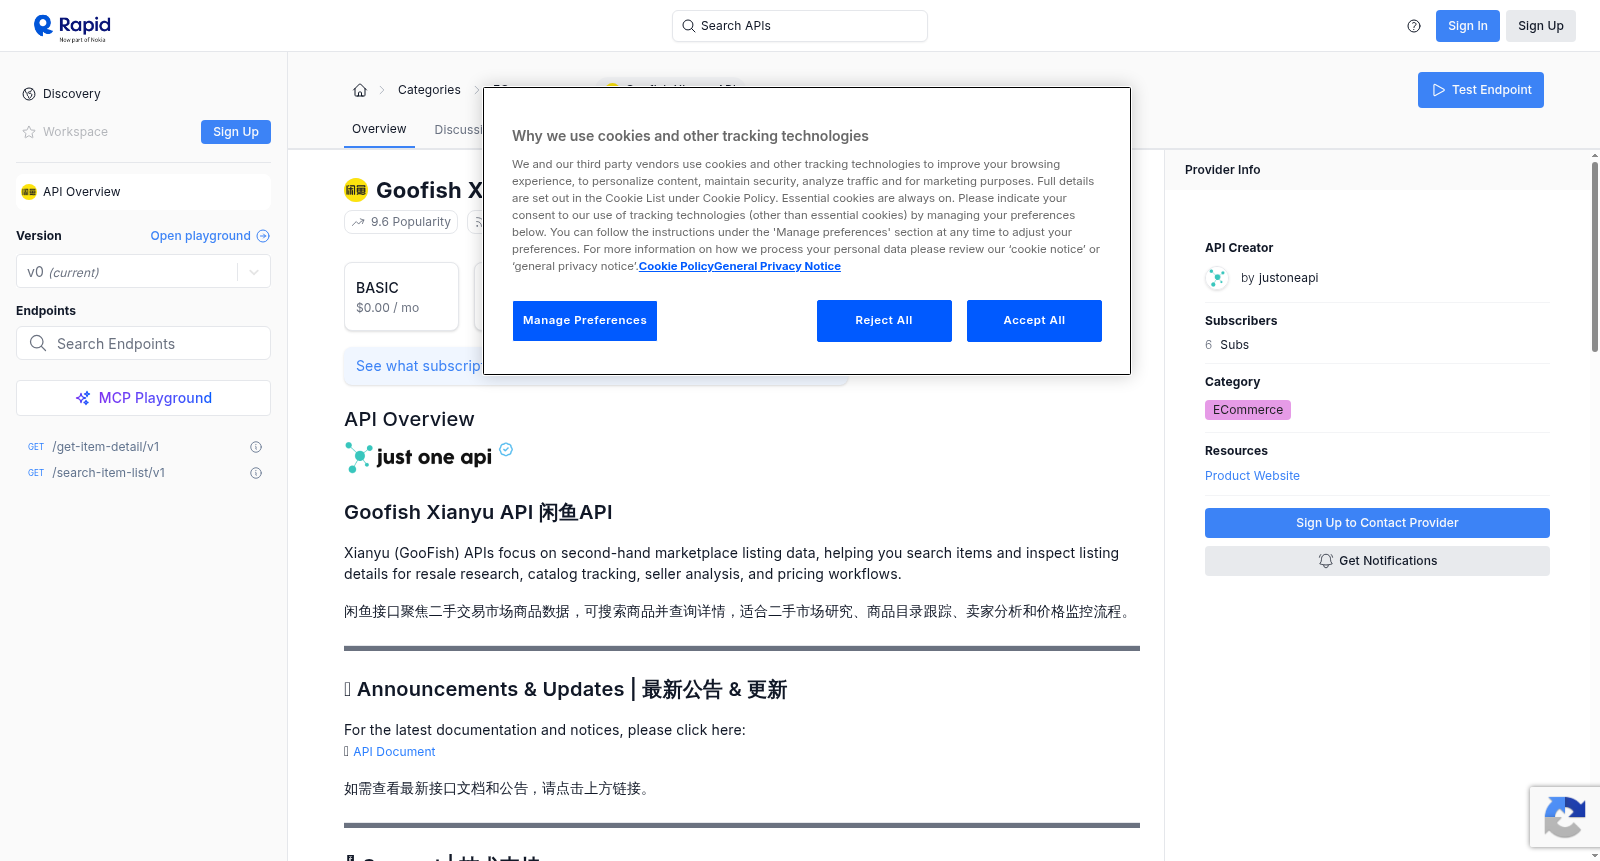The height and width of the screenshot is (861, 1600).
Task: Click the search icon in Search APIs
Action: pyautogui.click(x=689, y=26)
